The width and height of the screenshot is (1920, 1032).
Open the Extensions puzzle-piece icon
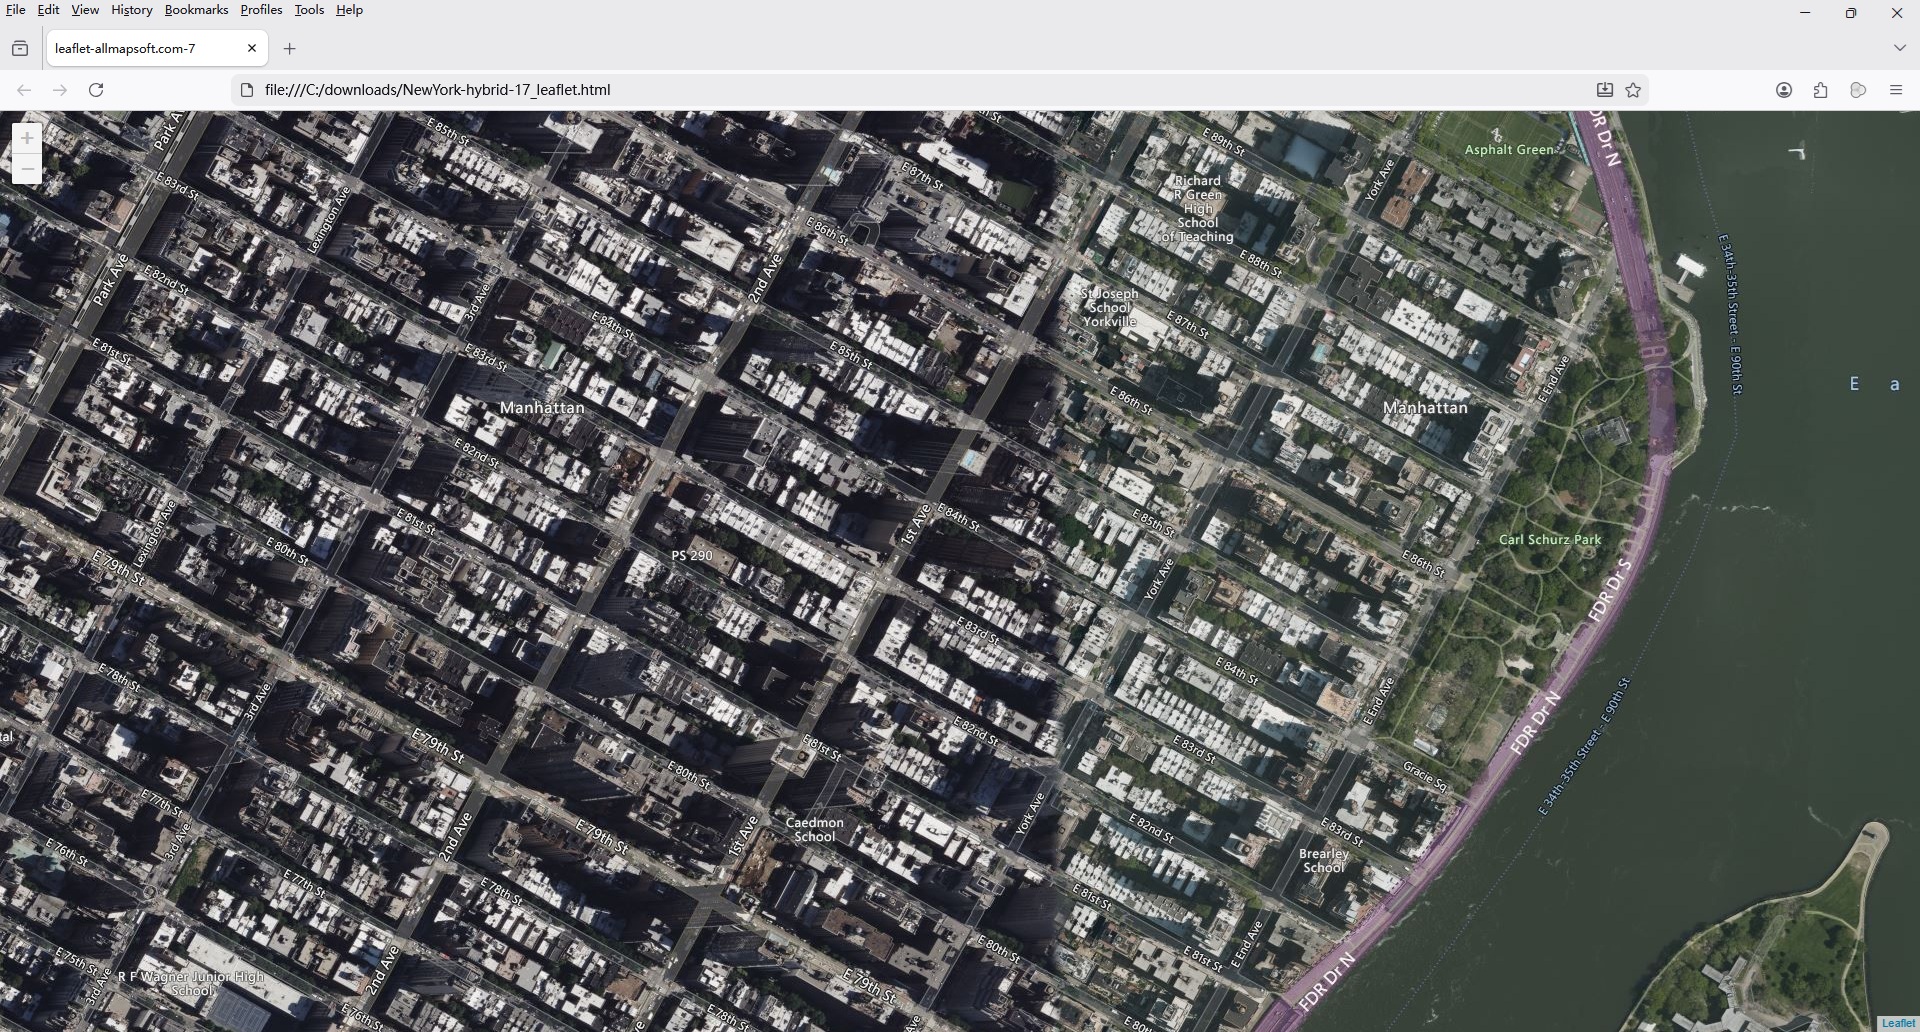click(1820, 90)
